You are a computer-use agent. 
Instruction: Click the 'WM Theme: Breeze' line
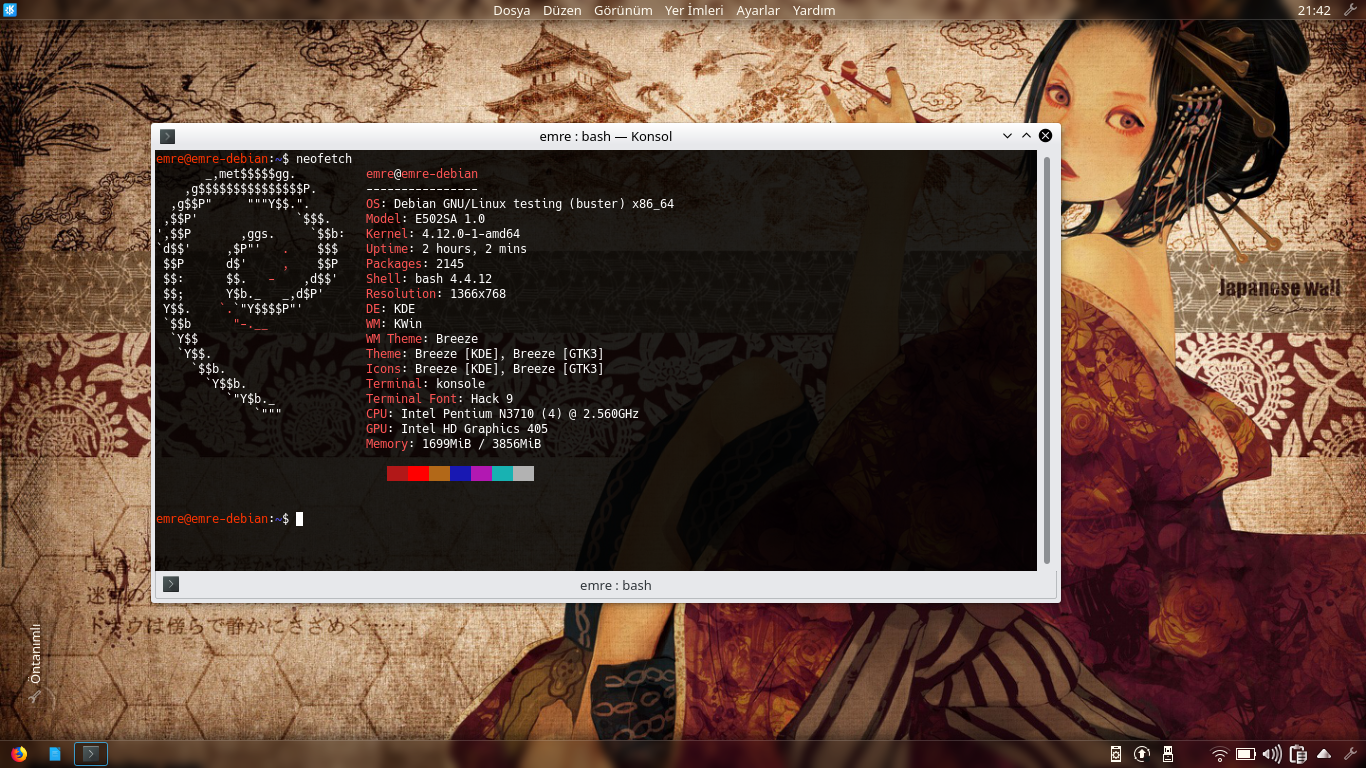[x=422, y=339]
